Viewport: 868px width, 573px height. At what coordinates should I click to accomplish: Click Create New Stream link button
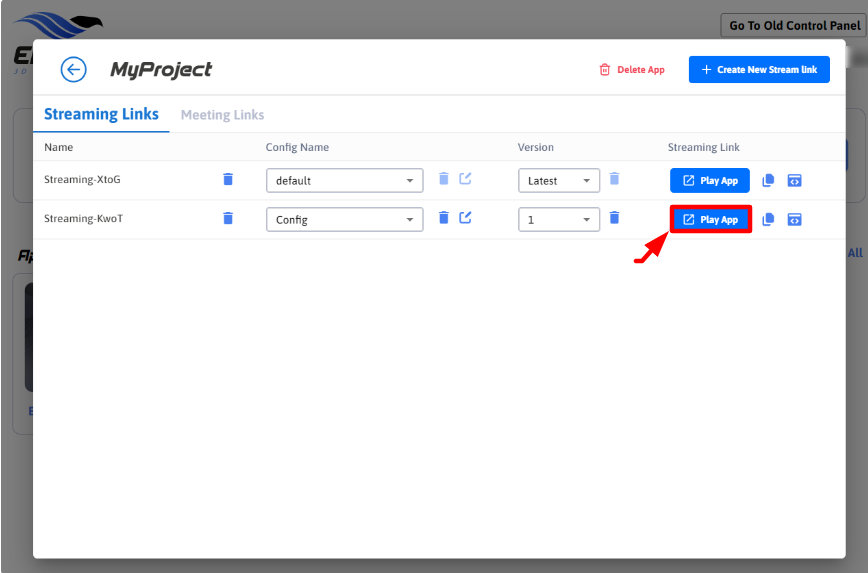(759, 70)
